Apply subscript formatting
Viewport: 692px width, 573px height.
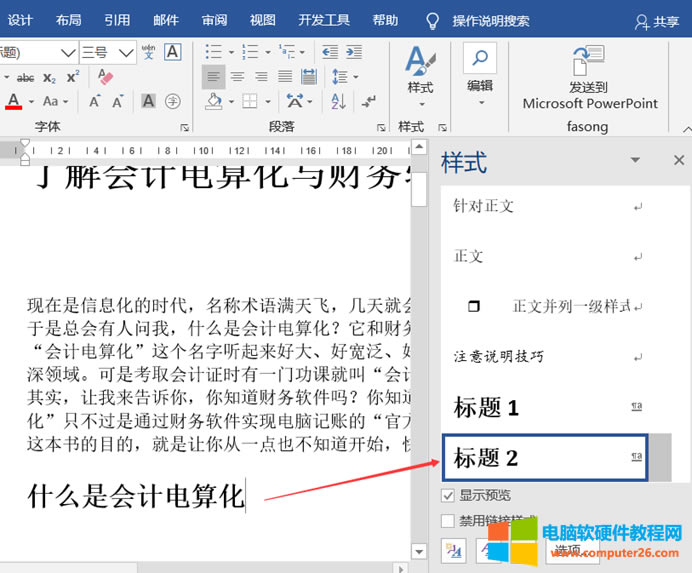51,76
